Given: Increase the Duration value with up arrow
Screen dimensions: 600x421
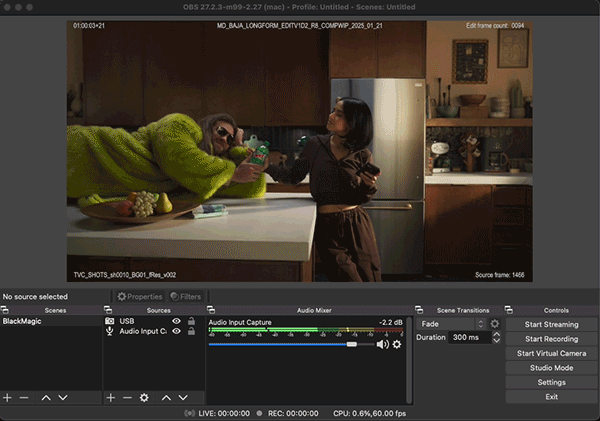Looking at the screenshot, I should 496,334.
